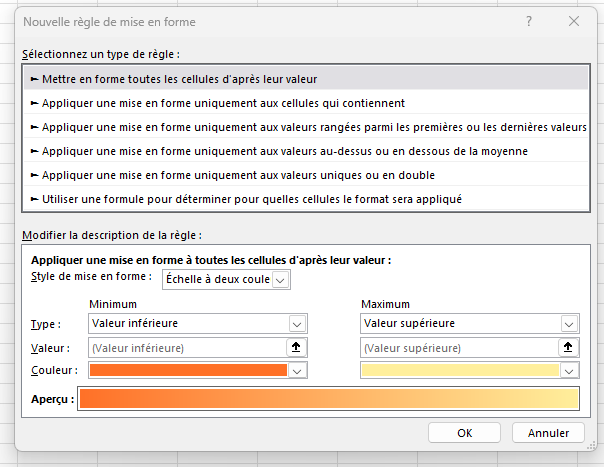Expand the maximum Type dropdown Valeur supérieure
604x467 pixels.
click(x=568, y=324)
